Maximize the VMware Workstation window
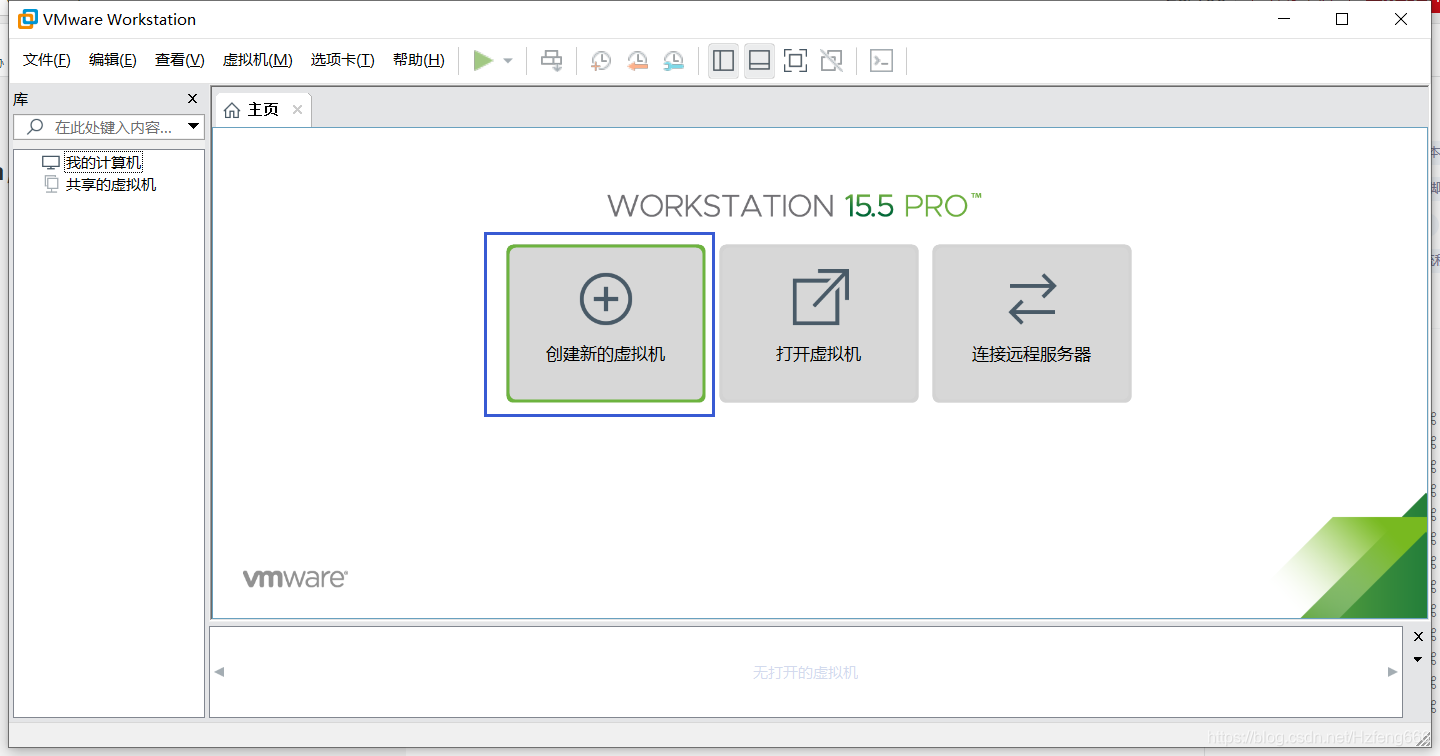1440x756 pixels. (x=1342, y=19)
